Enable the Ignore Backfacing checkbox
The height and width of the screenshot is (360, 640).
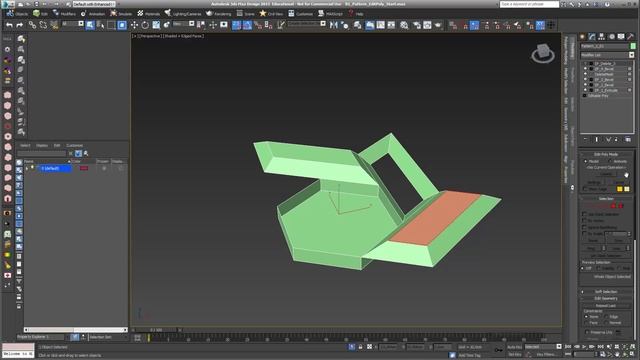[x=584, y=227]
